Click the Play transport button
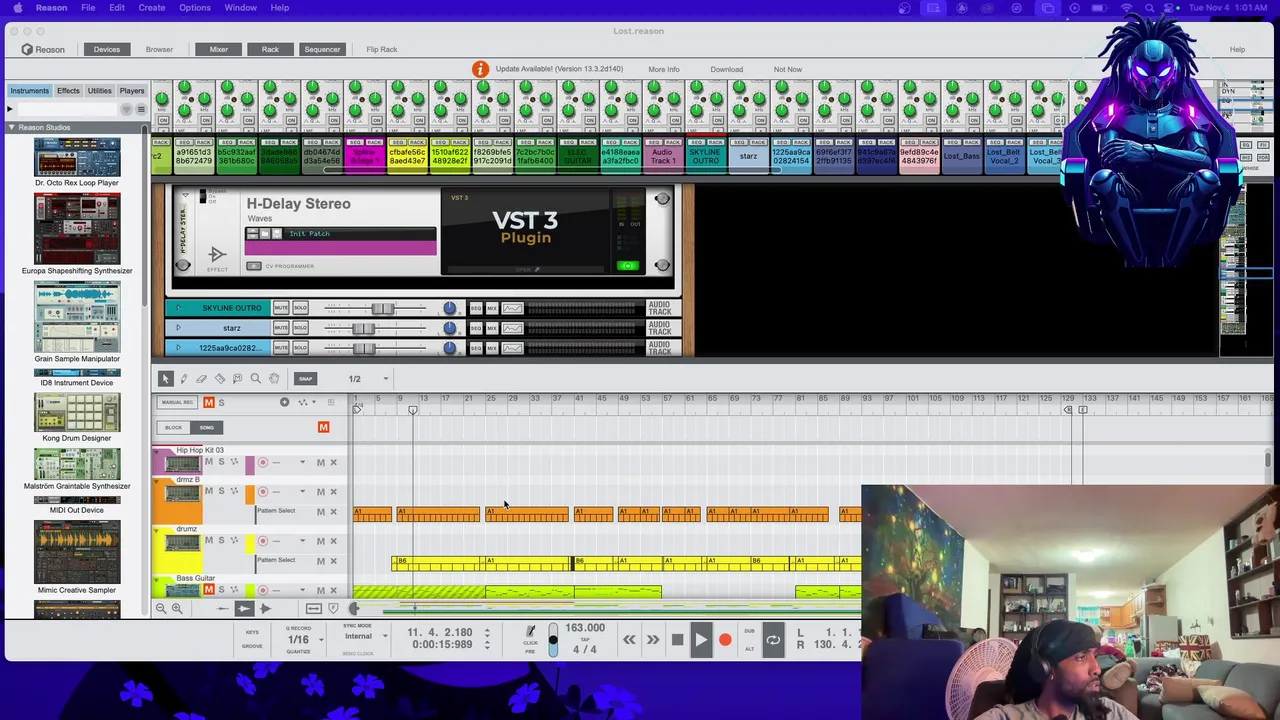 click(x=701, y=640)
